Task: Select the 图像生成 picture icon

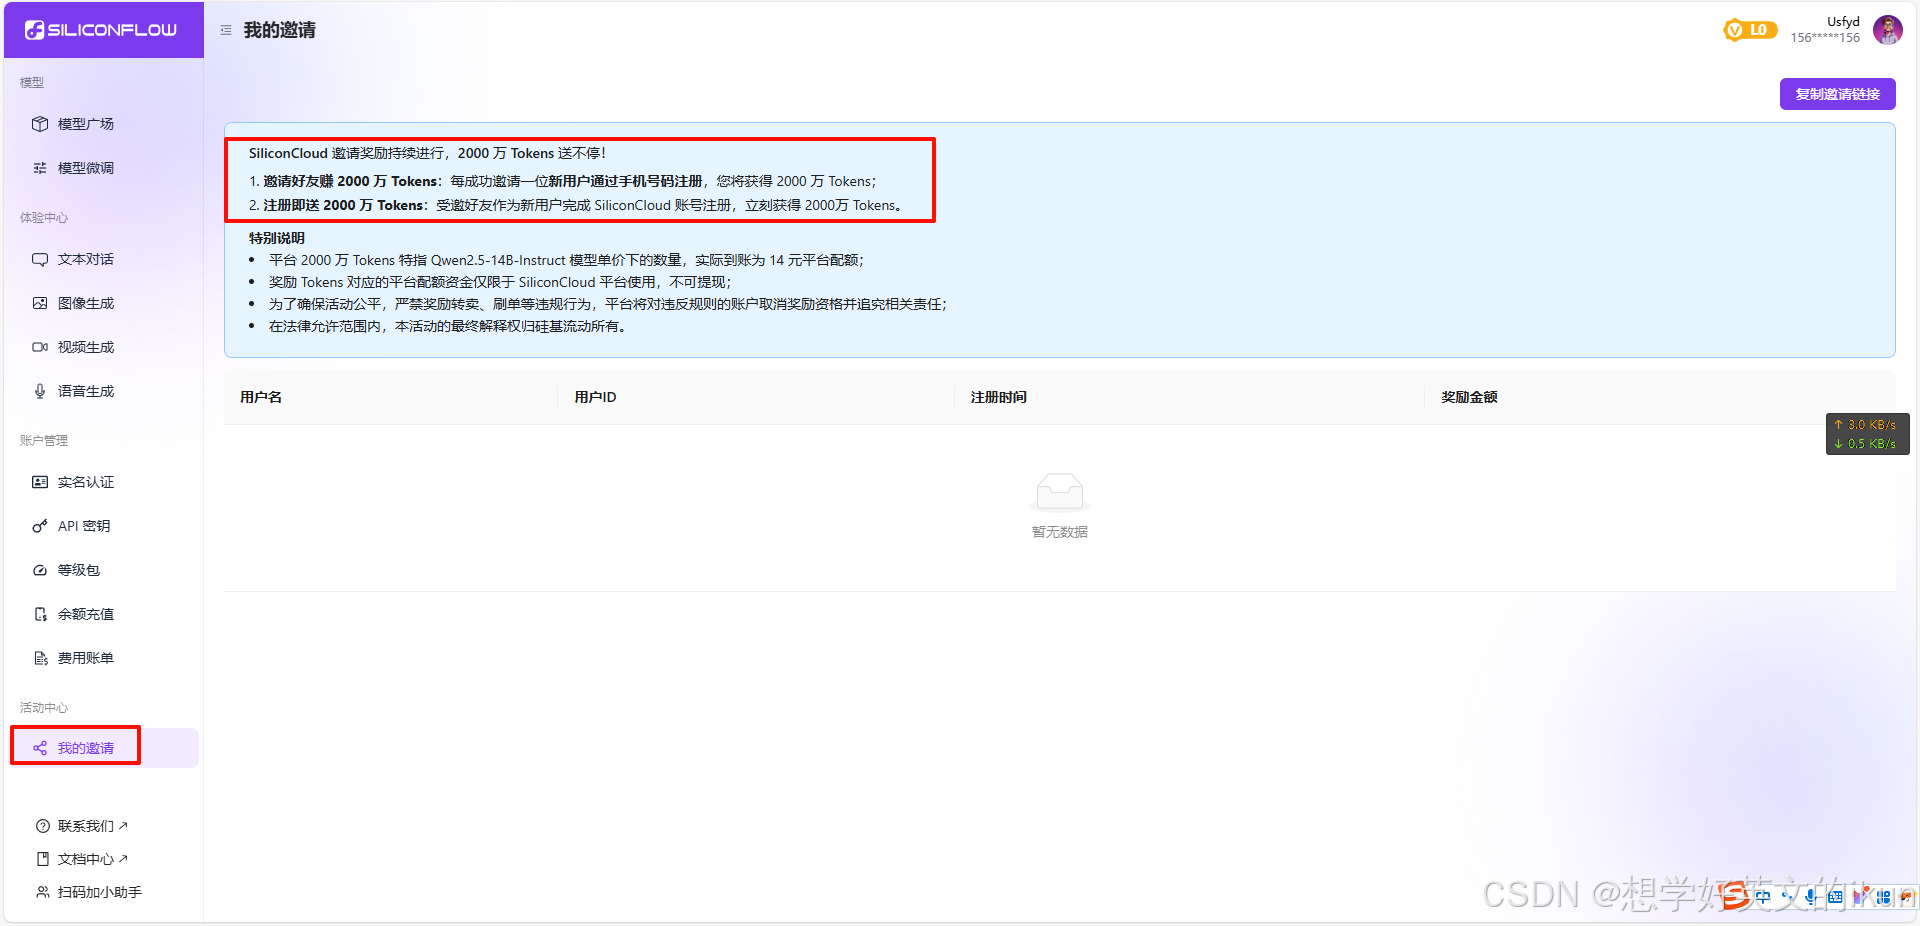Action: pos(40,303)
